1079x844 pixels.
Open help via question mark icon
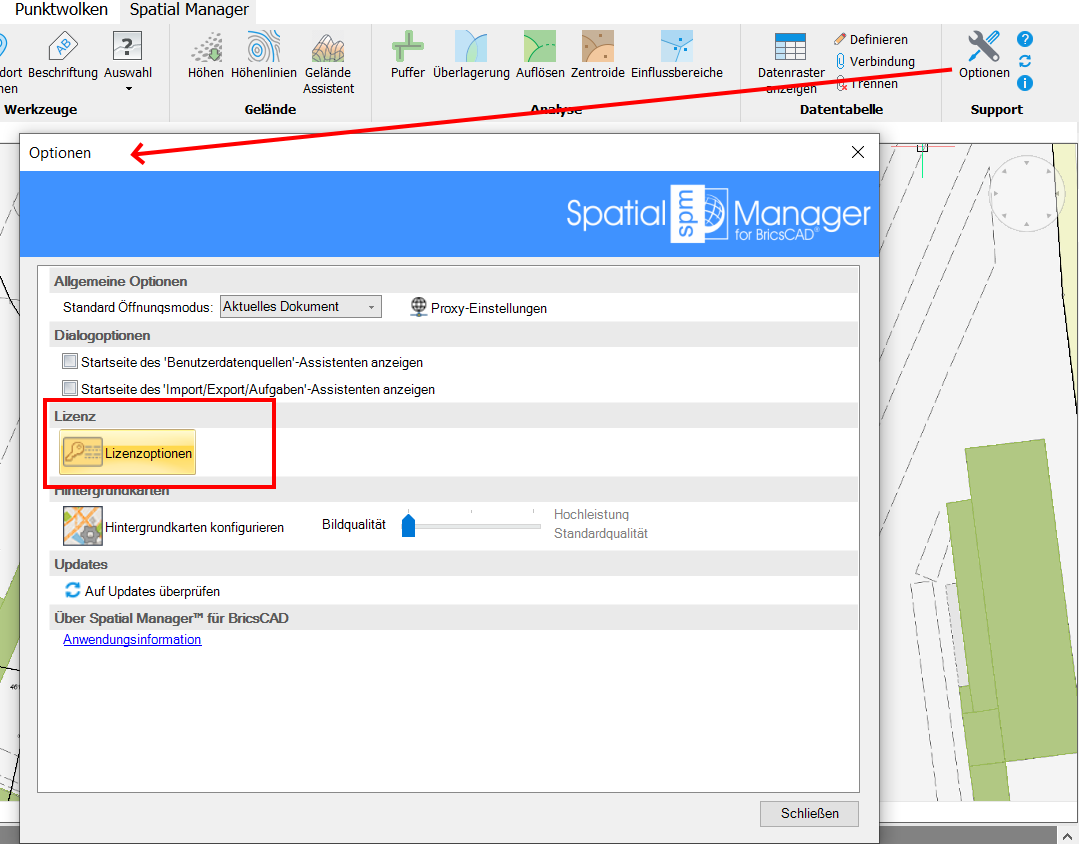1025,39
